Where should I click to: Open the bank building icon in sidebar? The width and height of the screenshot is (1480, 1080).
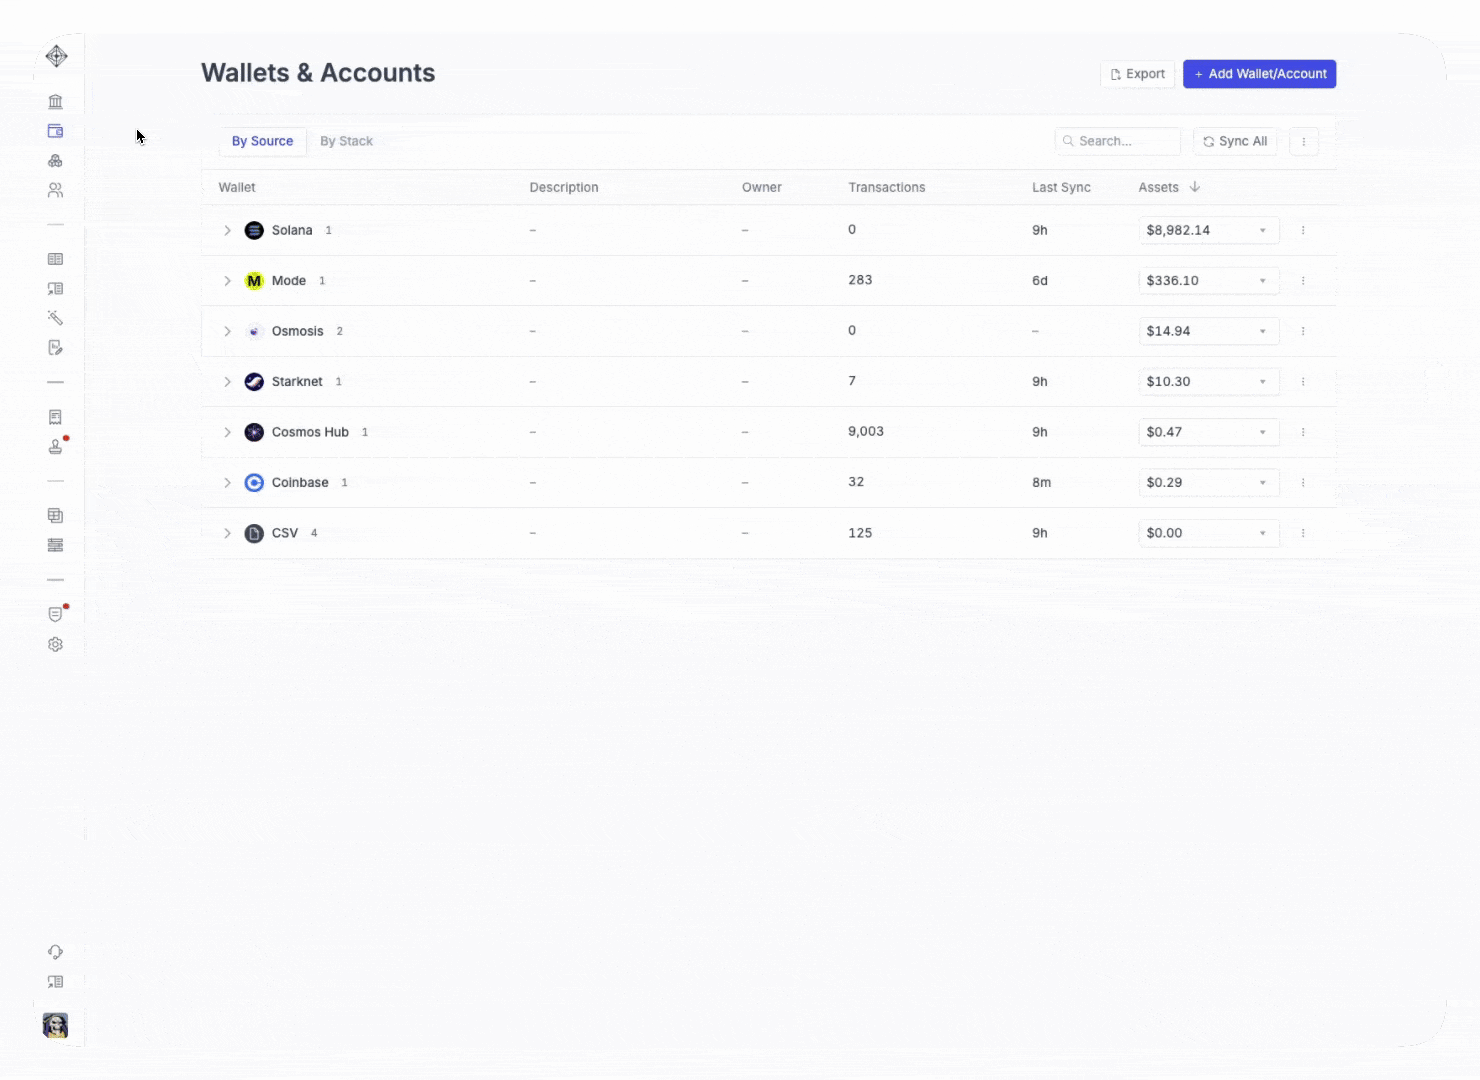coord(55,101)
